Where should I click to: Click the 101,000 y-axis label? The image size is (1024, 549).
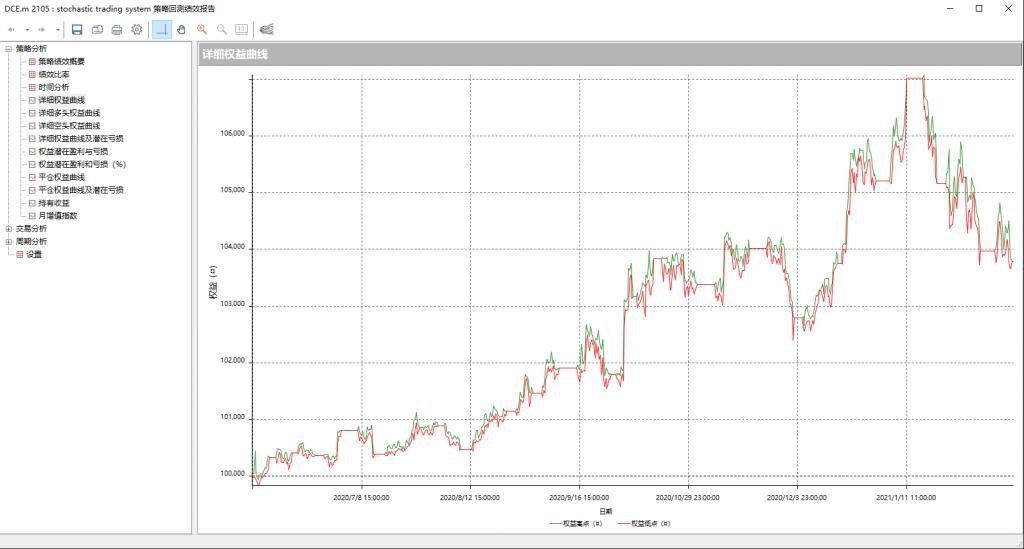tap(232, 417)
